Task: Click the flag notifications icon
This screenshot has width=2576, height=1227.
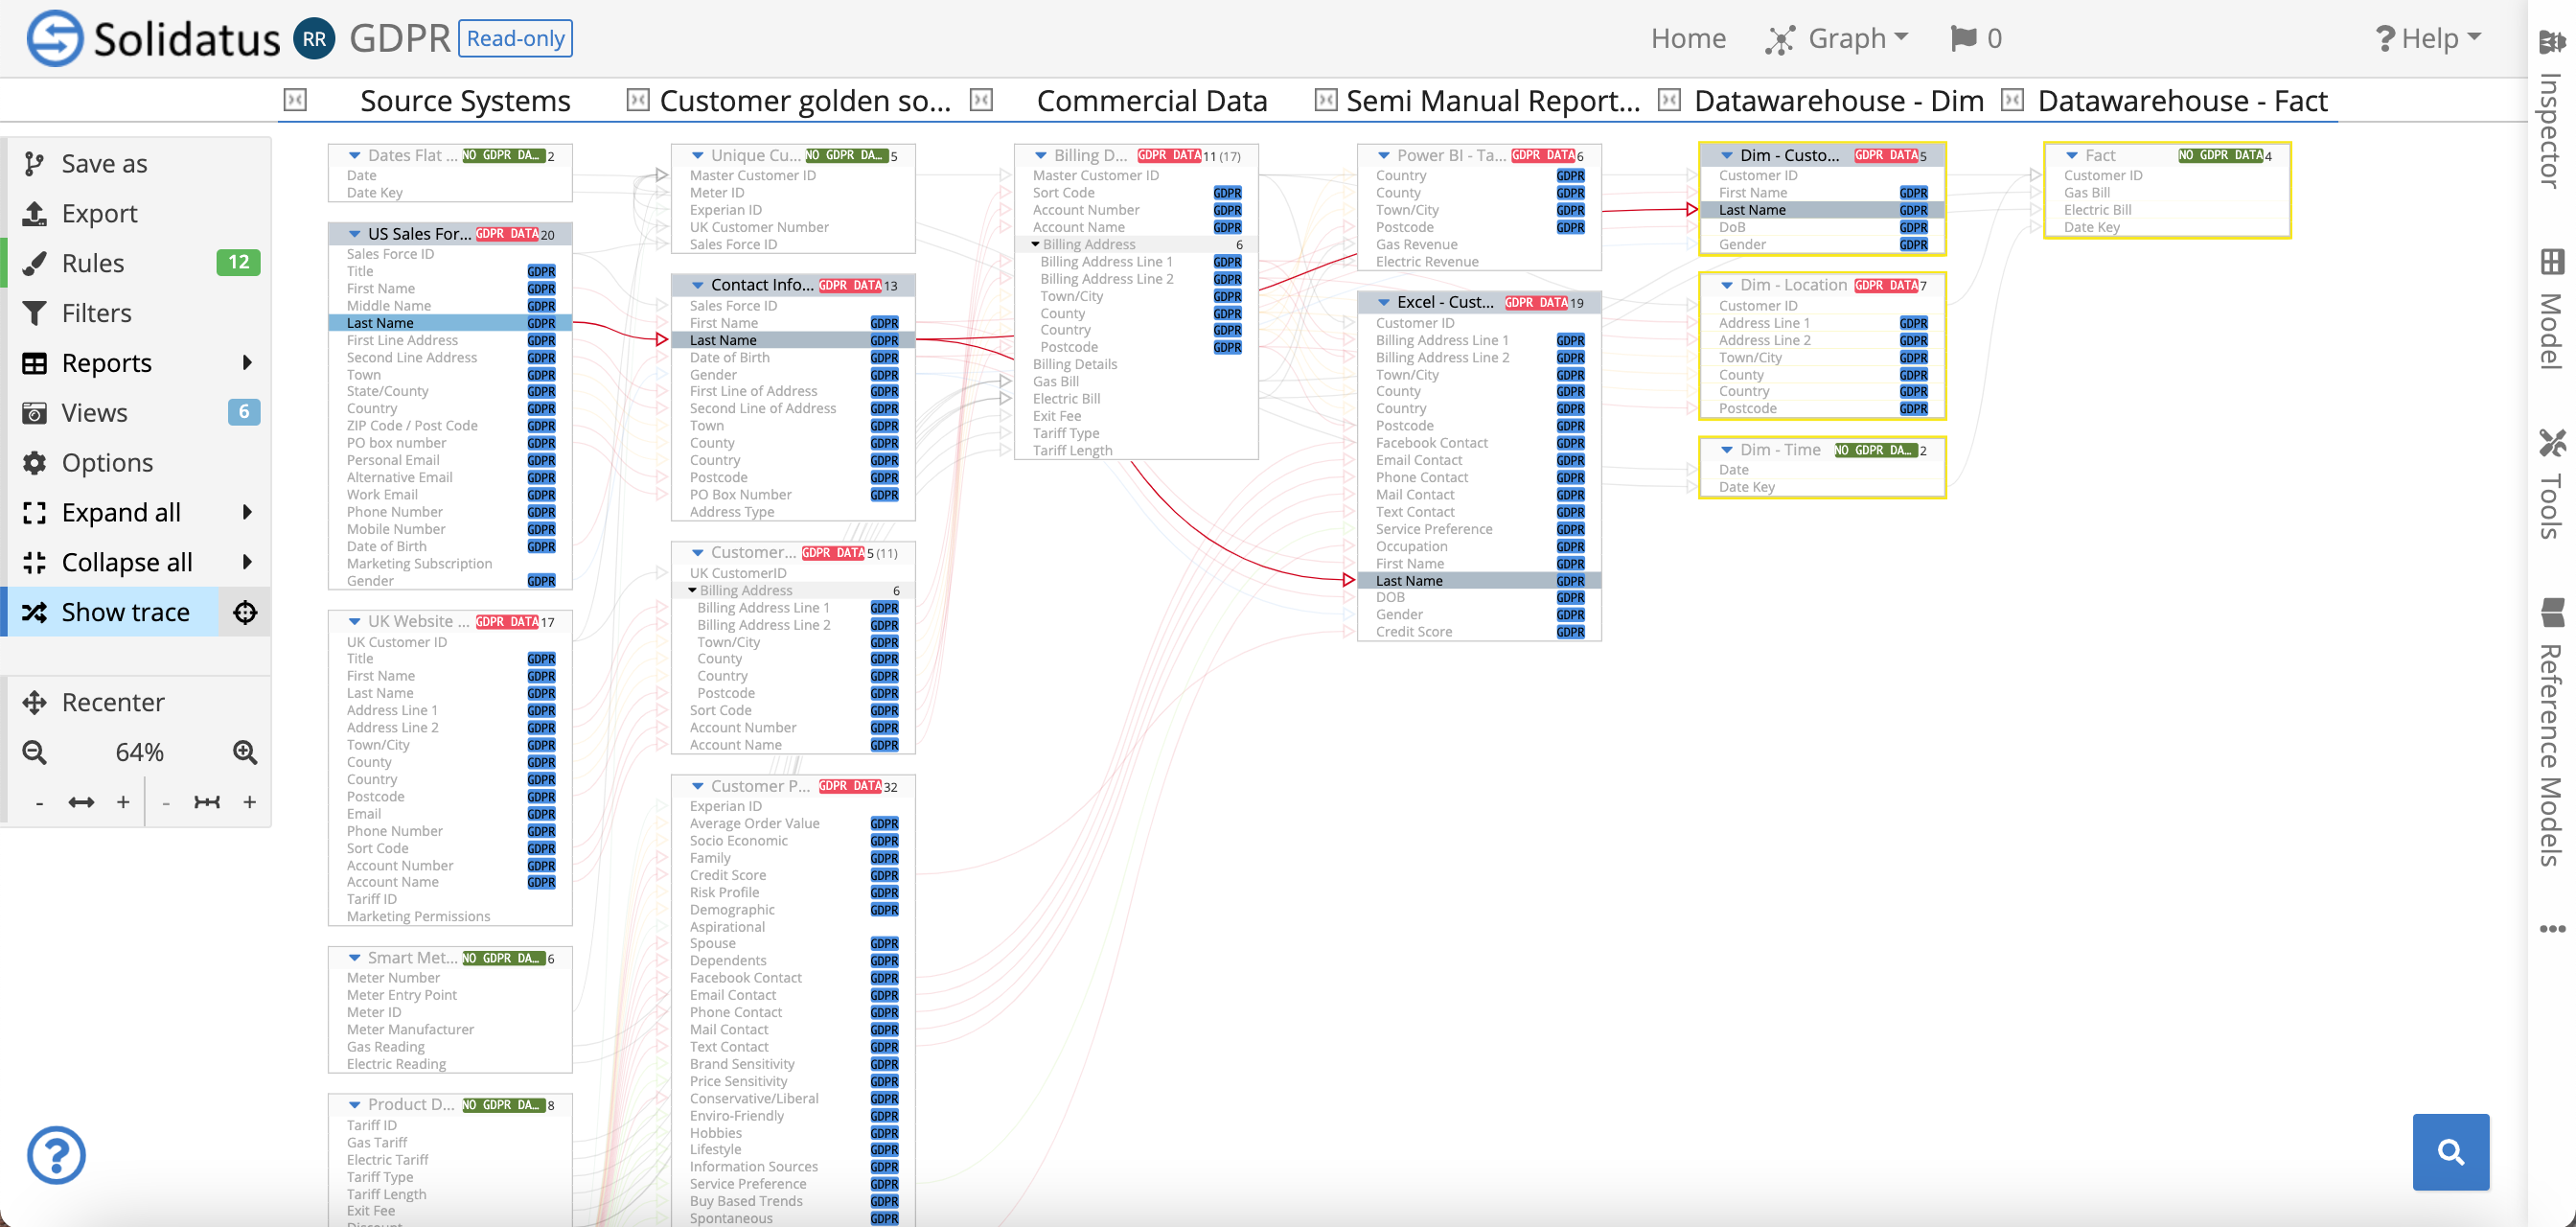Action: pyautogui.click(x=1963, y=38)
